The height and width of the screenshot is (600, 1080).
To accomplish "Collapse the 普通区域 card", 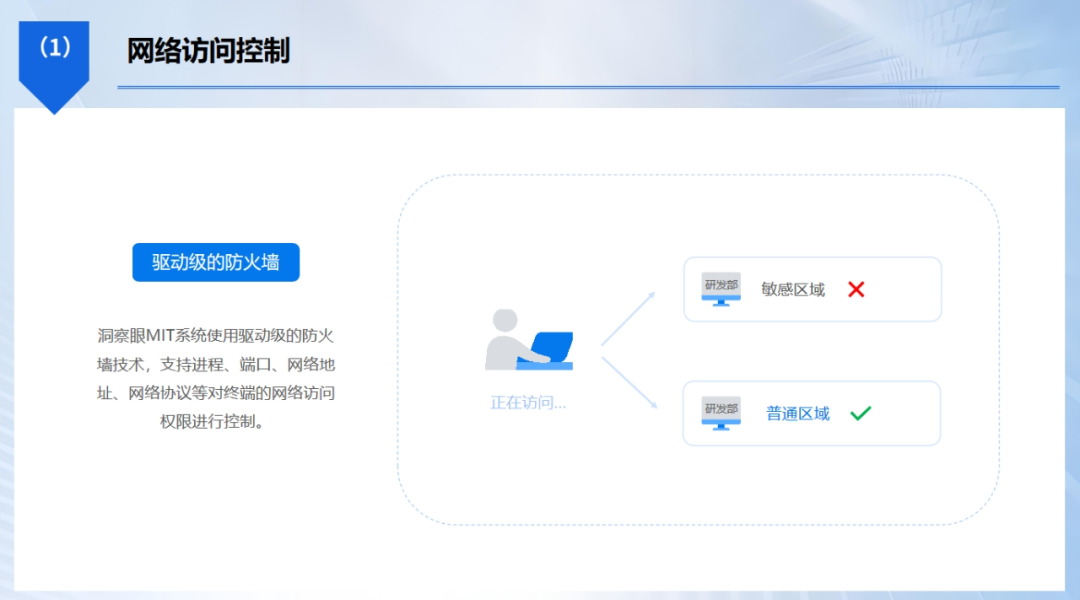I will pyautogui.click(x=811, y=413).
